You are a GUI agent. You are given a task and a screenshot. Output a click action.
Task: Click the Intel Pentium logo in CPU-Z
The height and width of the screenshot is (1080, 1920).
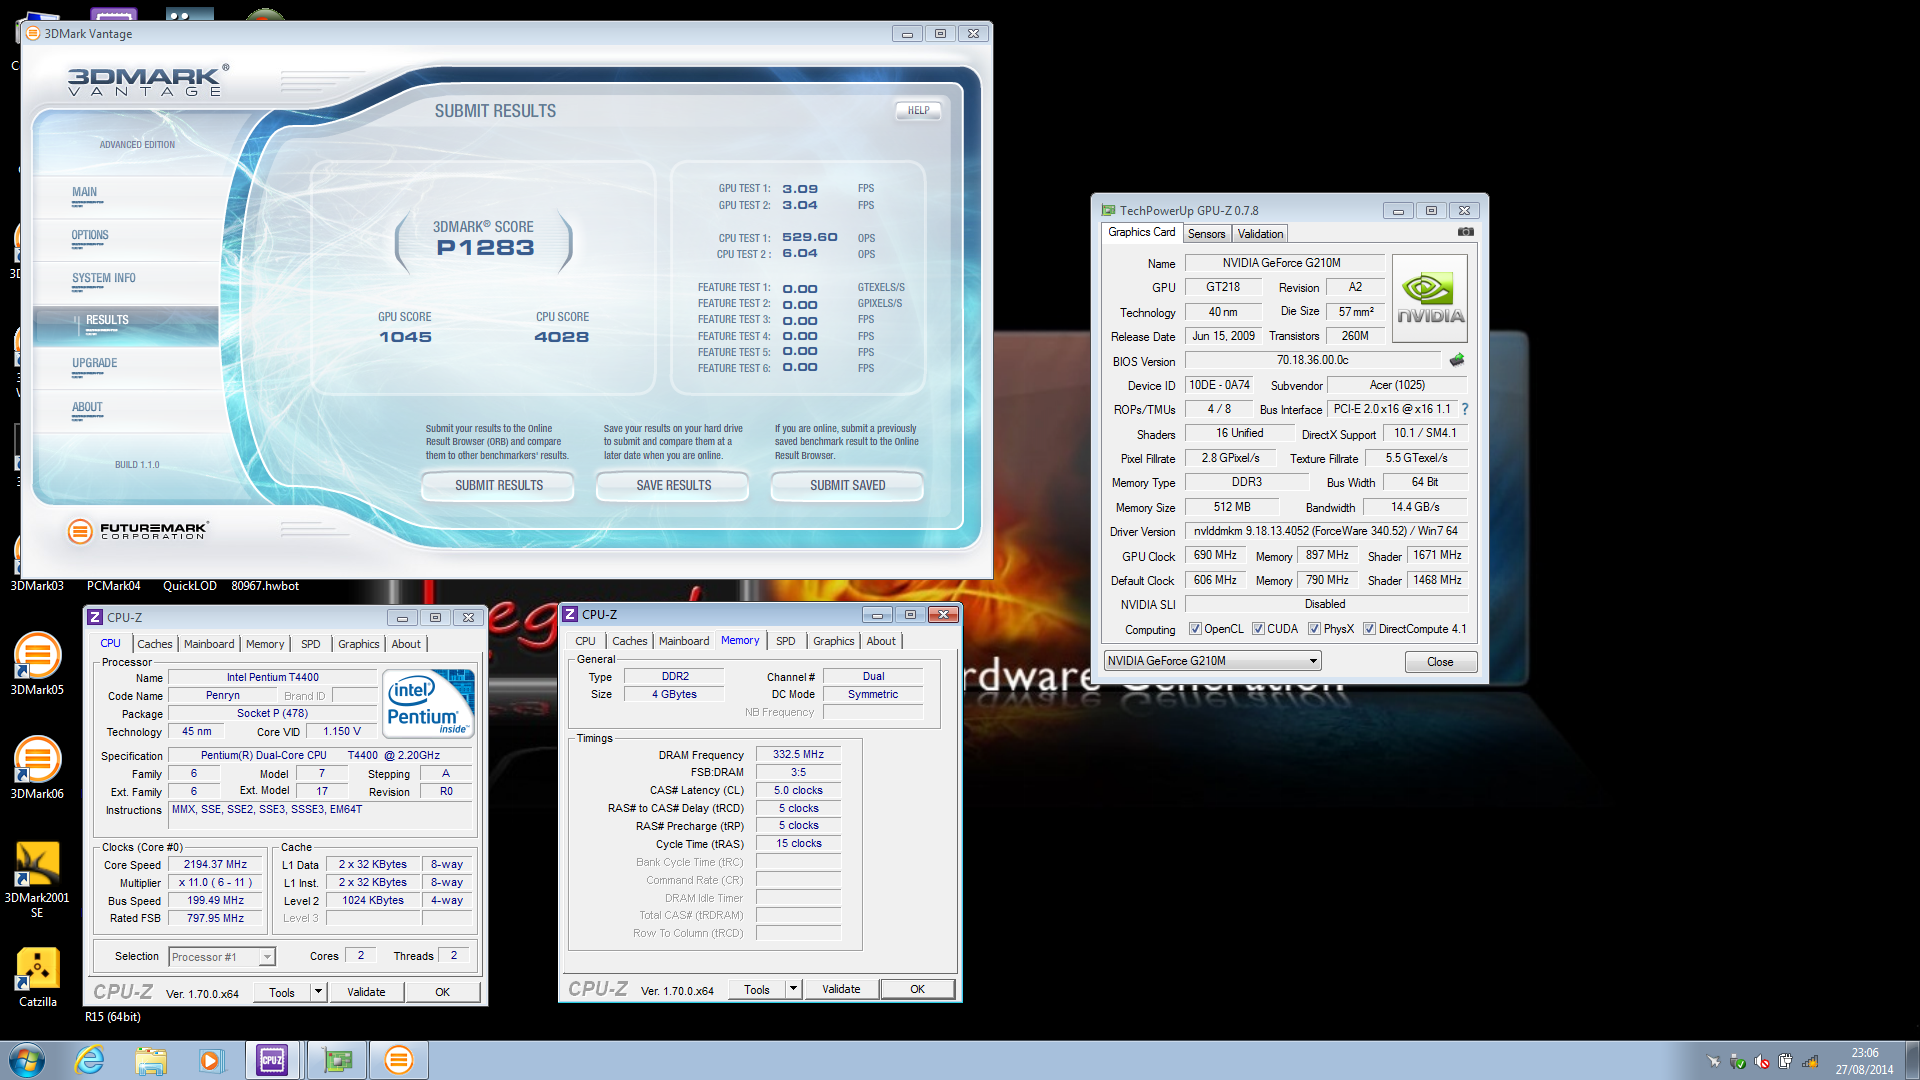[429, 704]
